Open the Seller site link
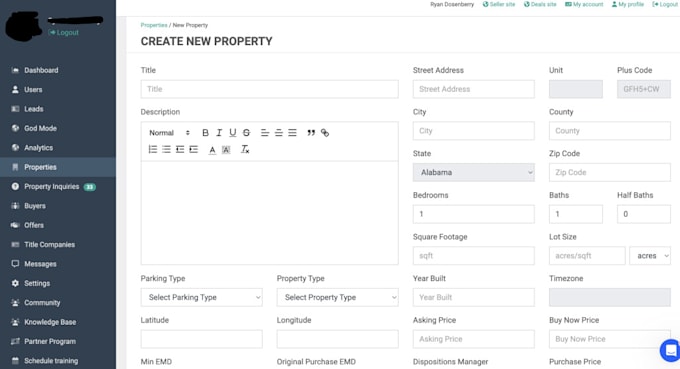This screenshot has height=369, width=680. coord(499,4)
